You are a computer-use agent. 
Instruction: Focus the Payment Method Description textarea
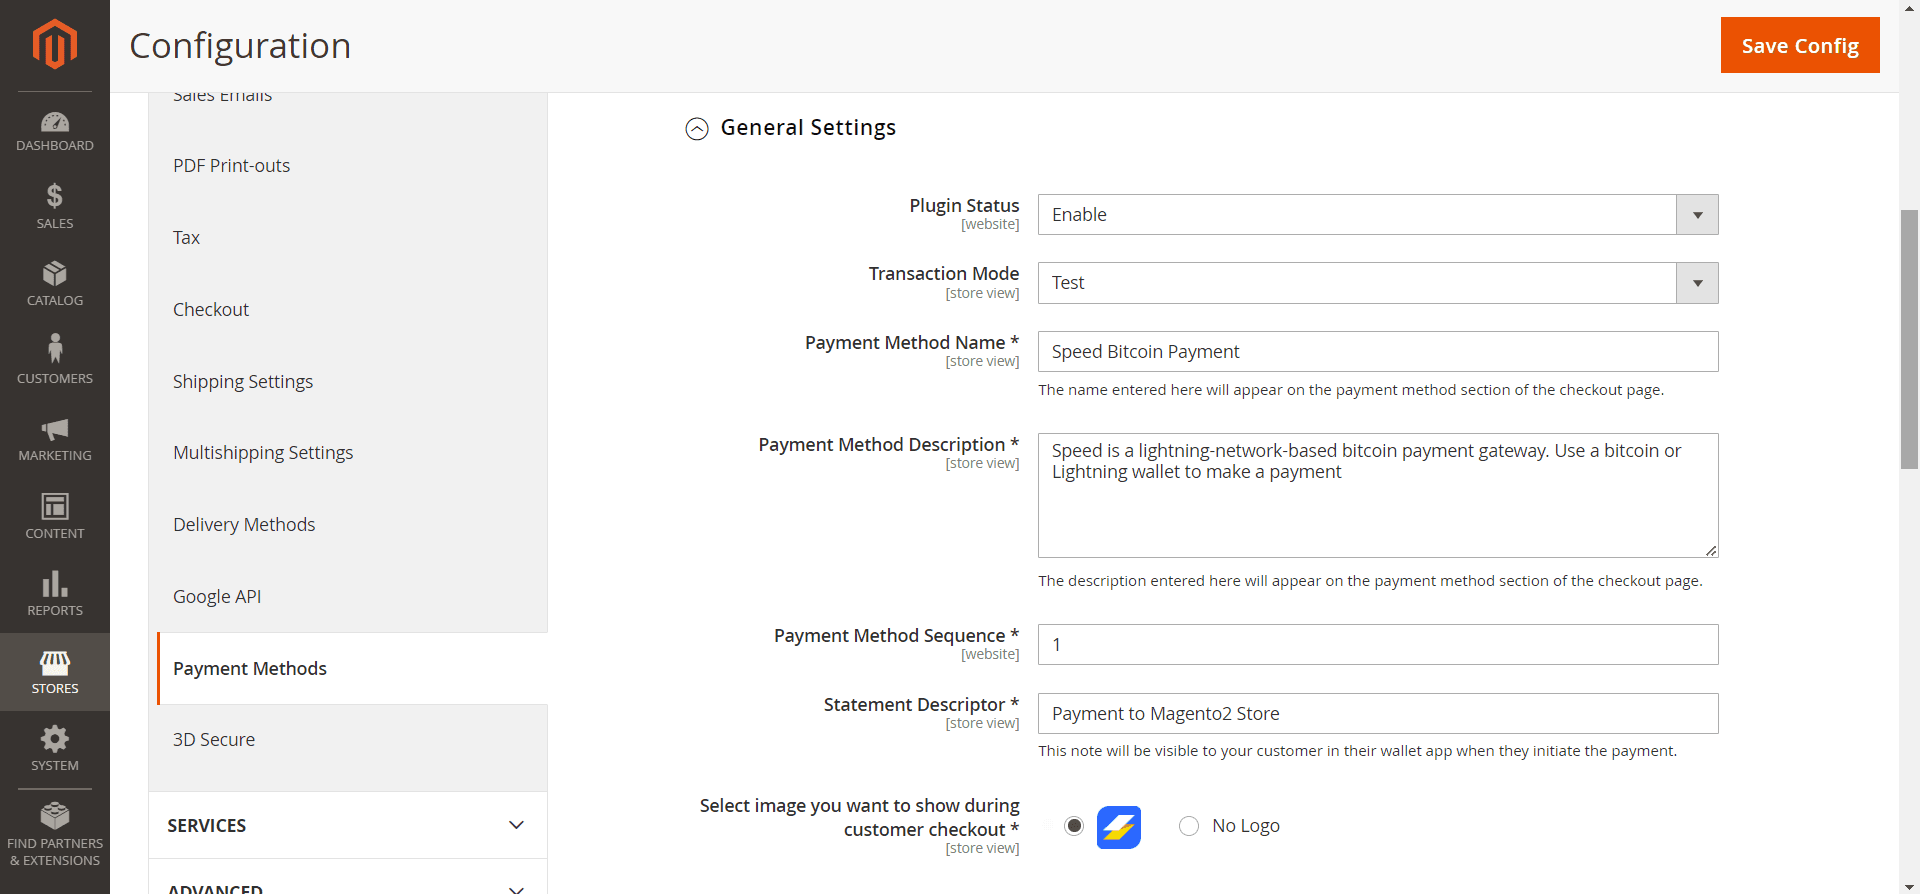tap(1378, 495)
